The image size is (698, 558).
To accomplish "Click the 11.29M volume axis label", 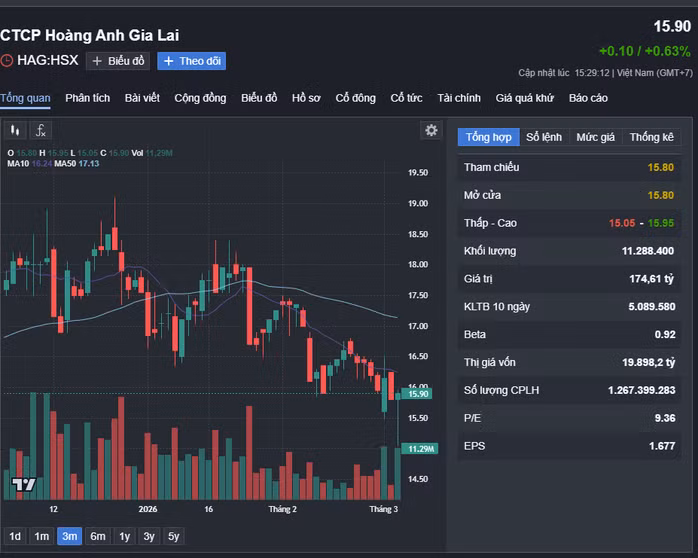I will (x=420, y=449).
